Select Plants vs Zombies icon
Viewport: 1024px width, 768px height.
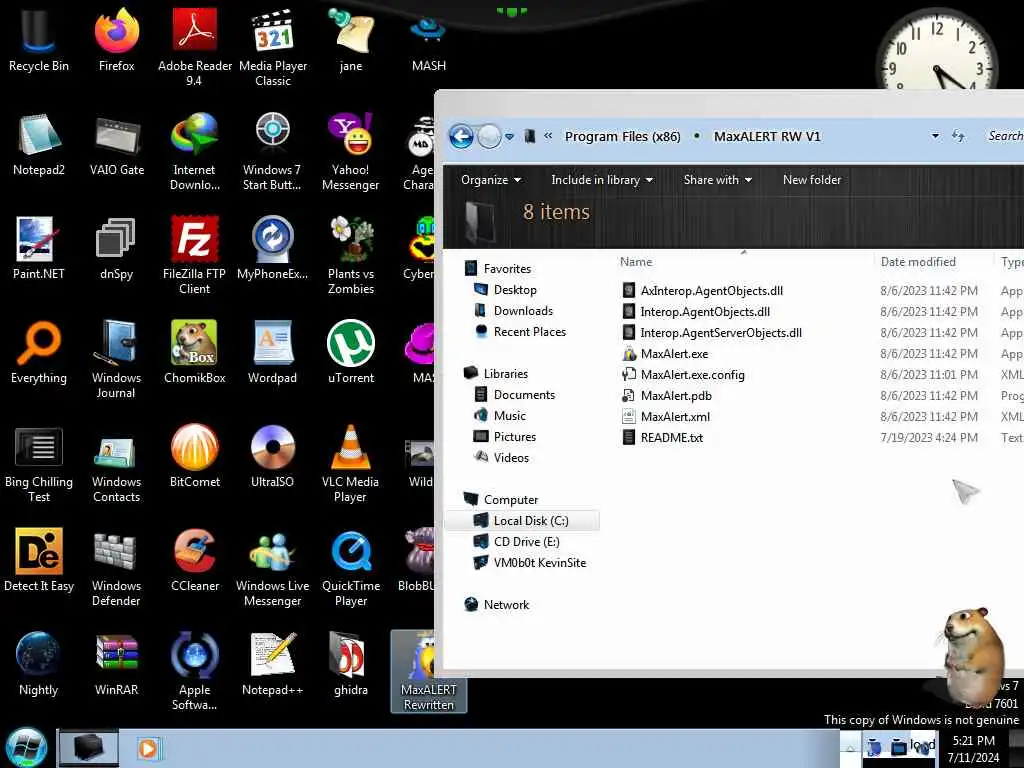coord(351,255)
